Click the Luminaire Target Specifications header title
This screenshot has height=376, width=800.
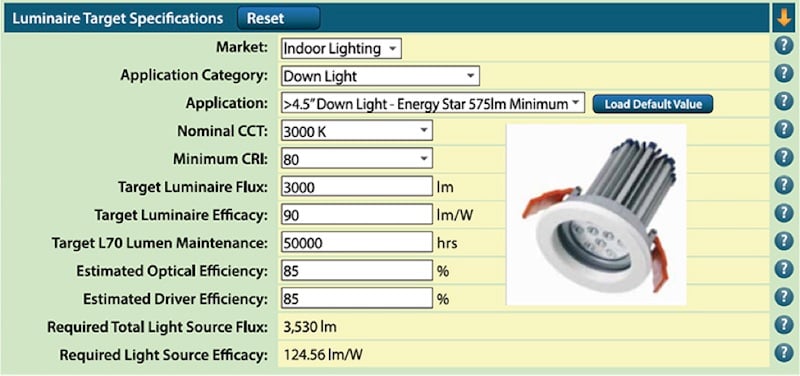pyautogui.click(x=117, y=18)
